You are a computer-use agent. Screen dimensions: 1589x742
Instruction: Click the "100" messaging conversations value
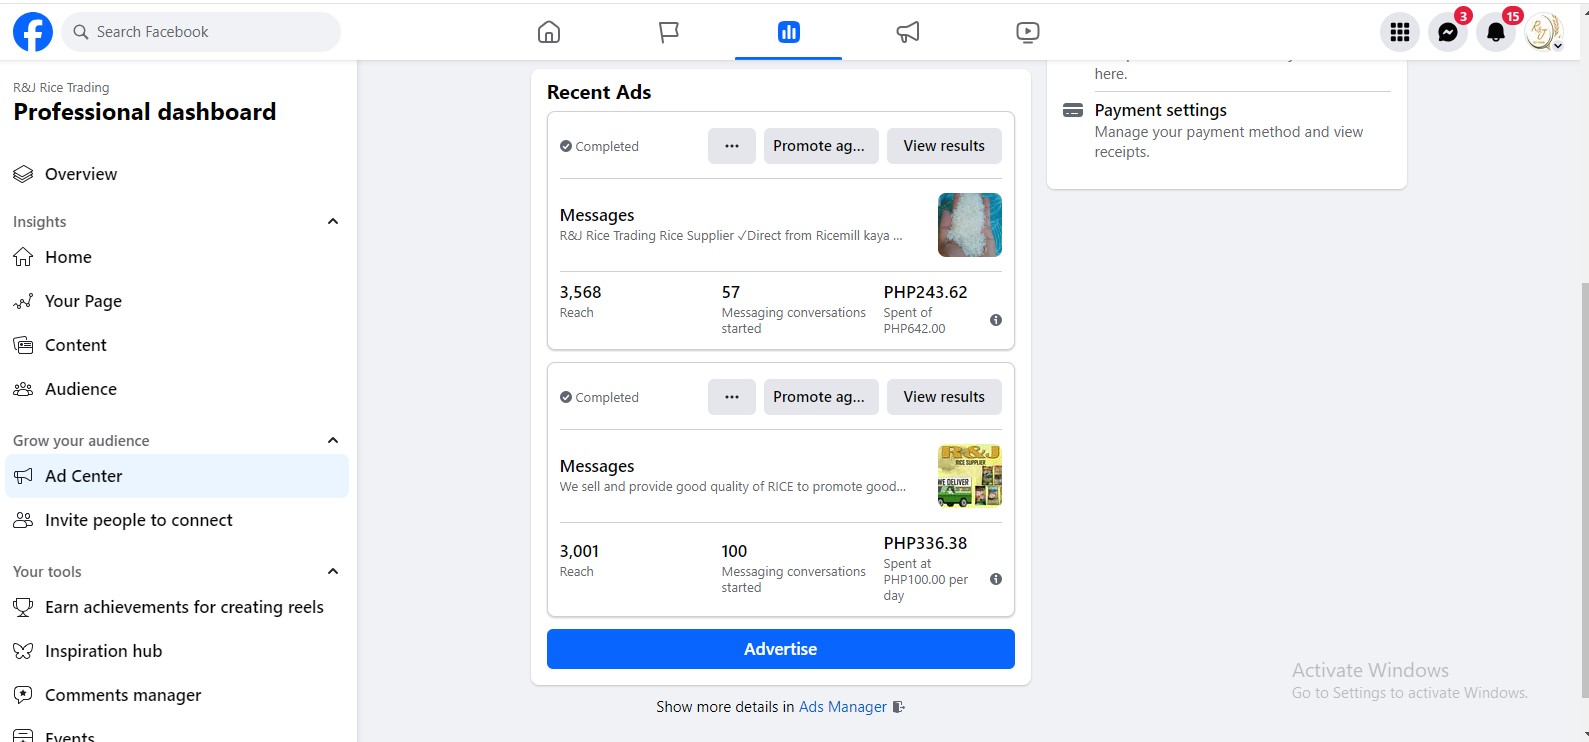734,551
